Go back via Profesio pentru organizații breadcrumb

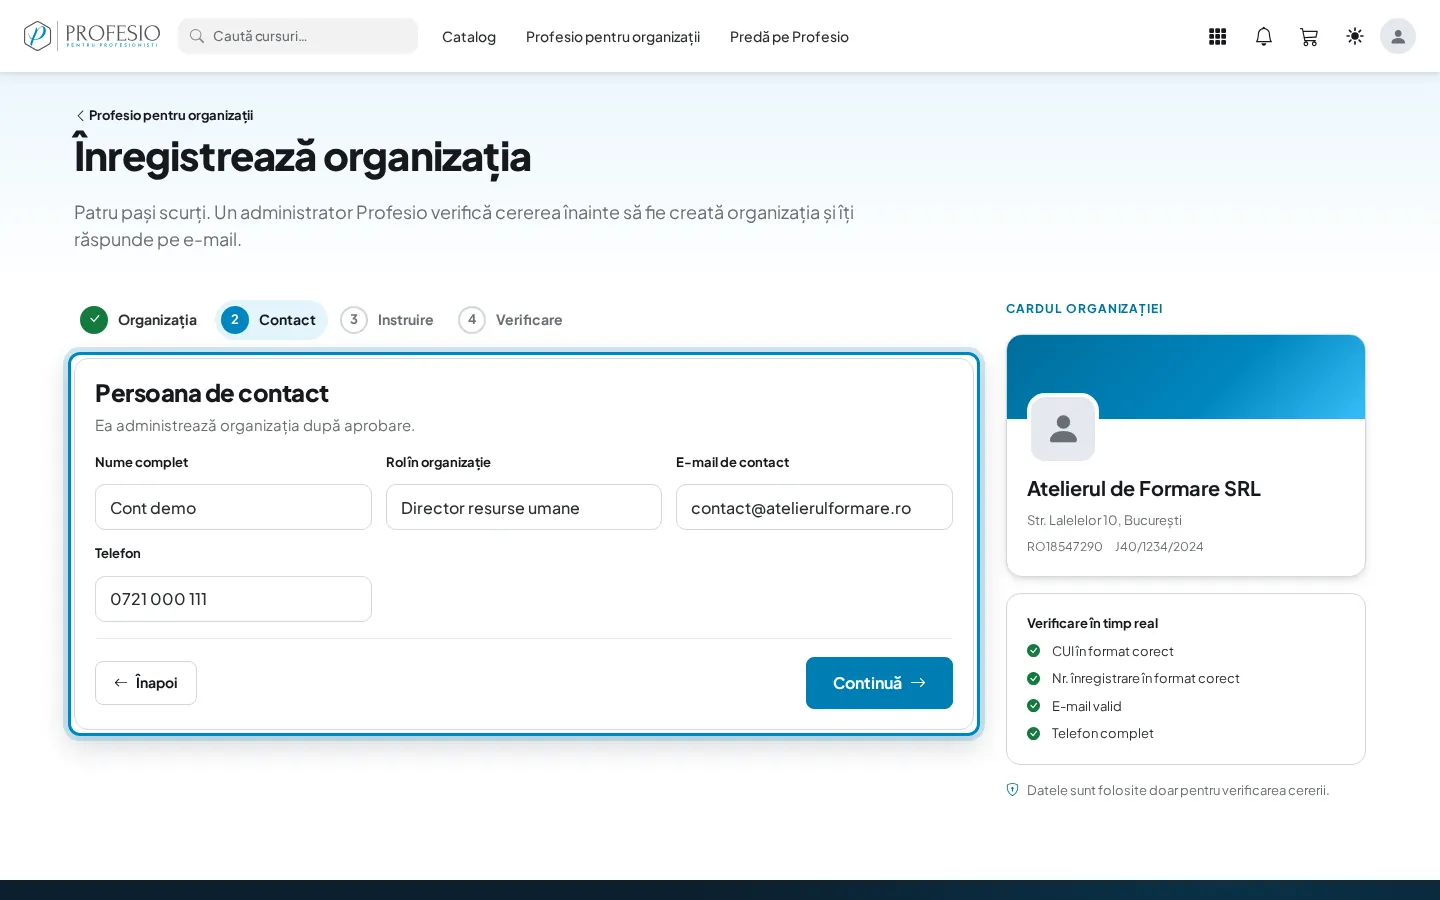click(165, 115)
